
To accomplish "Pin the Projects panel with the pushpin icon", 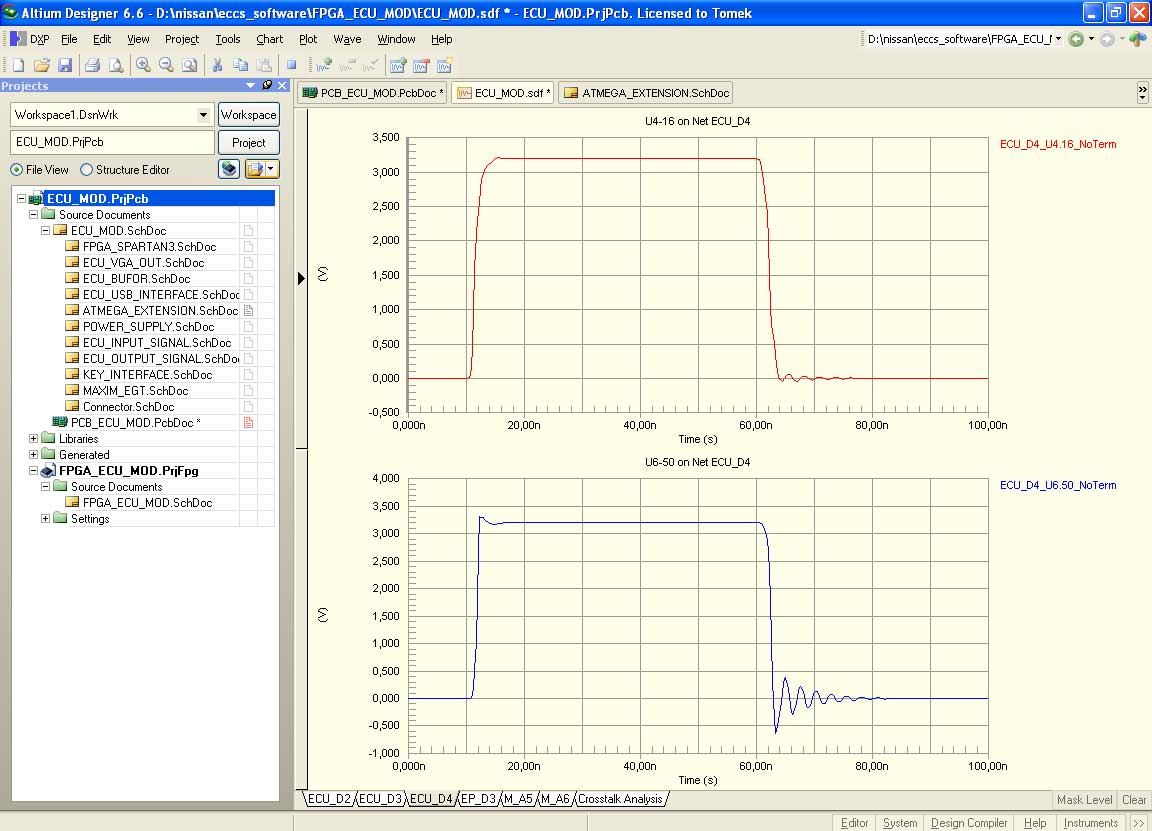I will 266,86.
